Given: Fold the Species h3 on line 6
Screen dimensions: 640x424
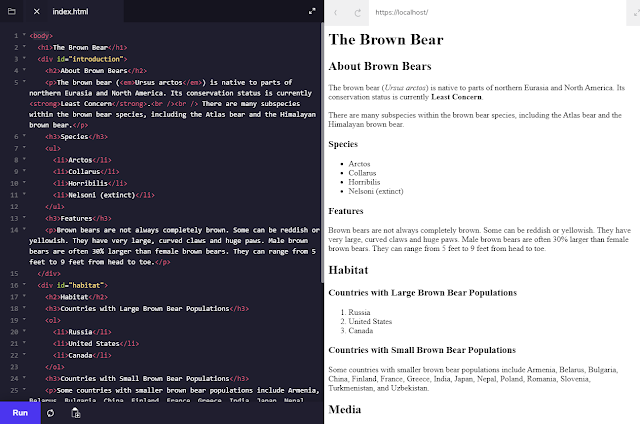Looking at the screenshot, I should point(24,136).
